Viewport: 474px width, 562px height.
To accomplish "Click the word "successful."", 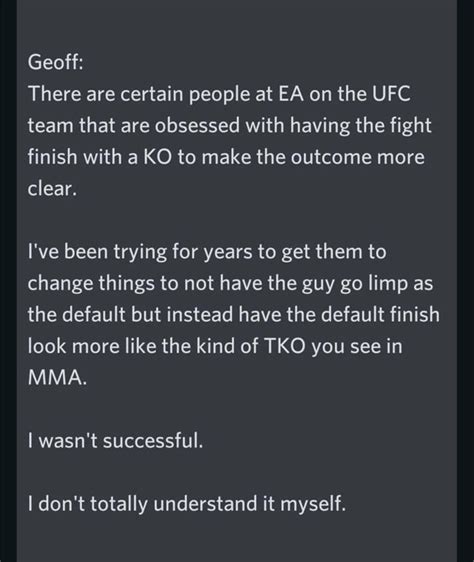I will (153, 440).
